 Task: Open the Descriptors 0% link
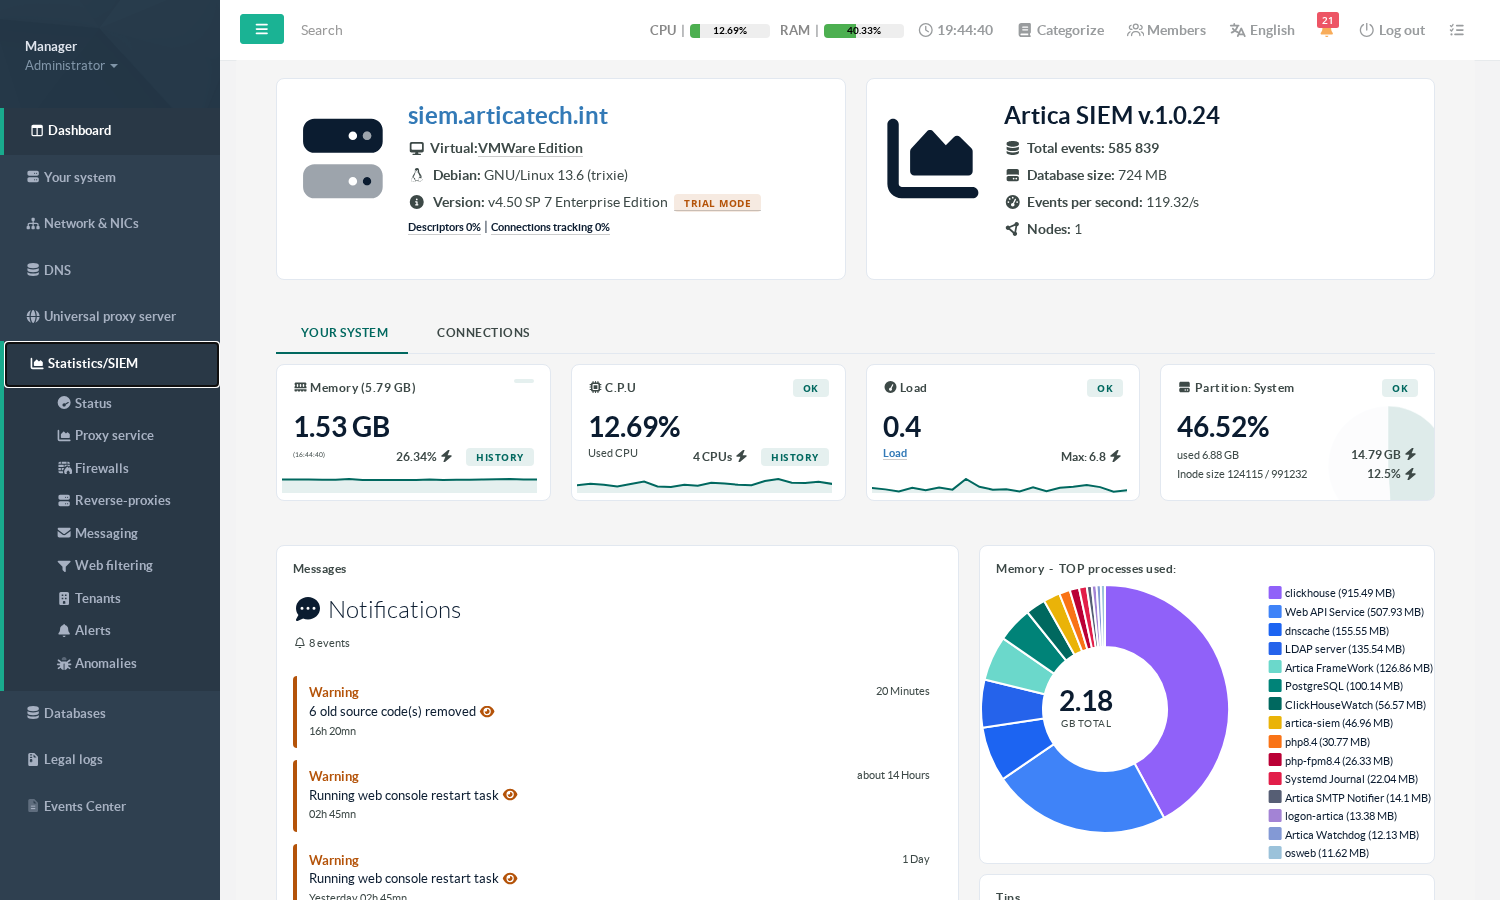coord(444,227)
